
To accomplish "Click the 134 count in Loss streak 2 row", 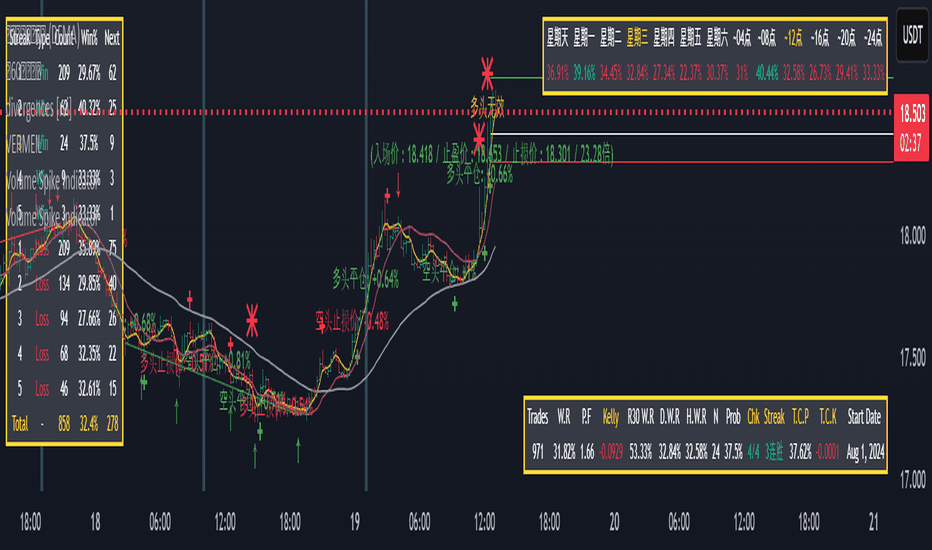I will [x=64, y=283].
